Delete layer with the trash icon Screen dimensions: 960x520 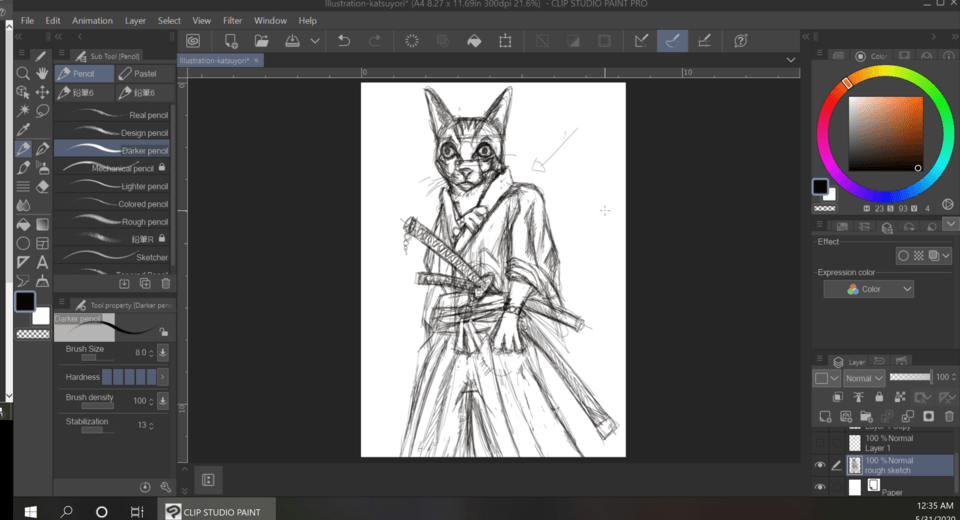click(949, 416)
